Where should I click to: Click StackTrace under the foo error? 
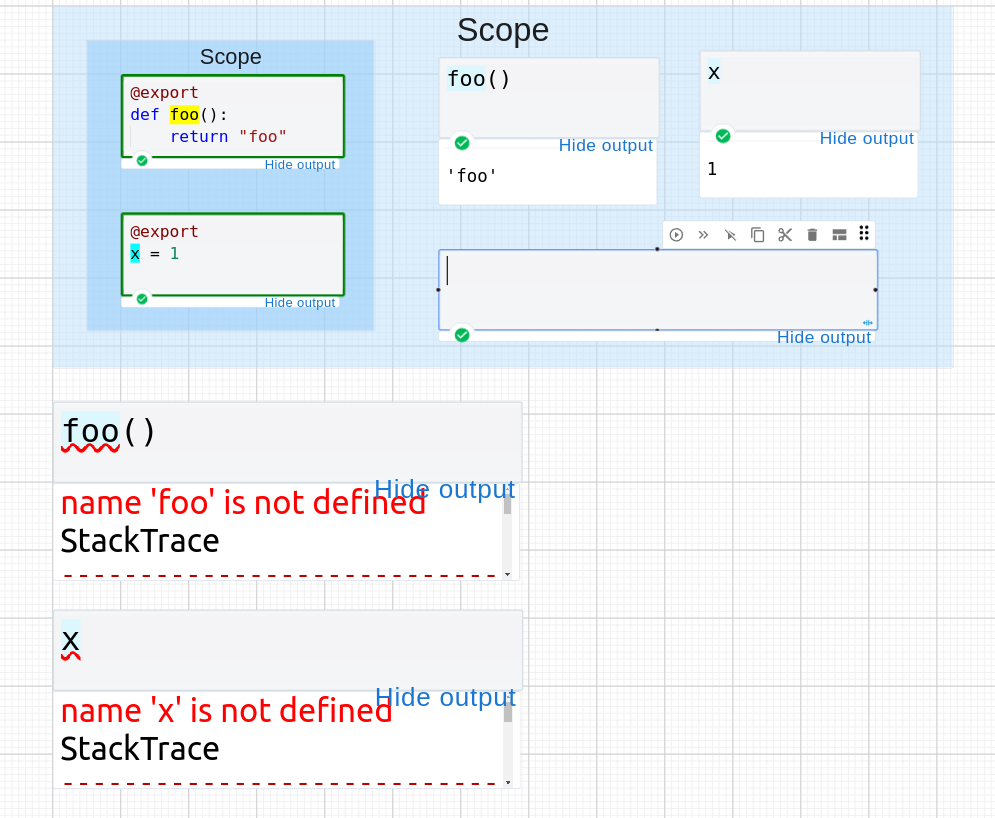[x=140, y=541]
